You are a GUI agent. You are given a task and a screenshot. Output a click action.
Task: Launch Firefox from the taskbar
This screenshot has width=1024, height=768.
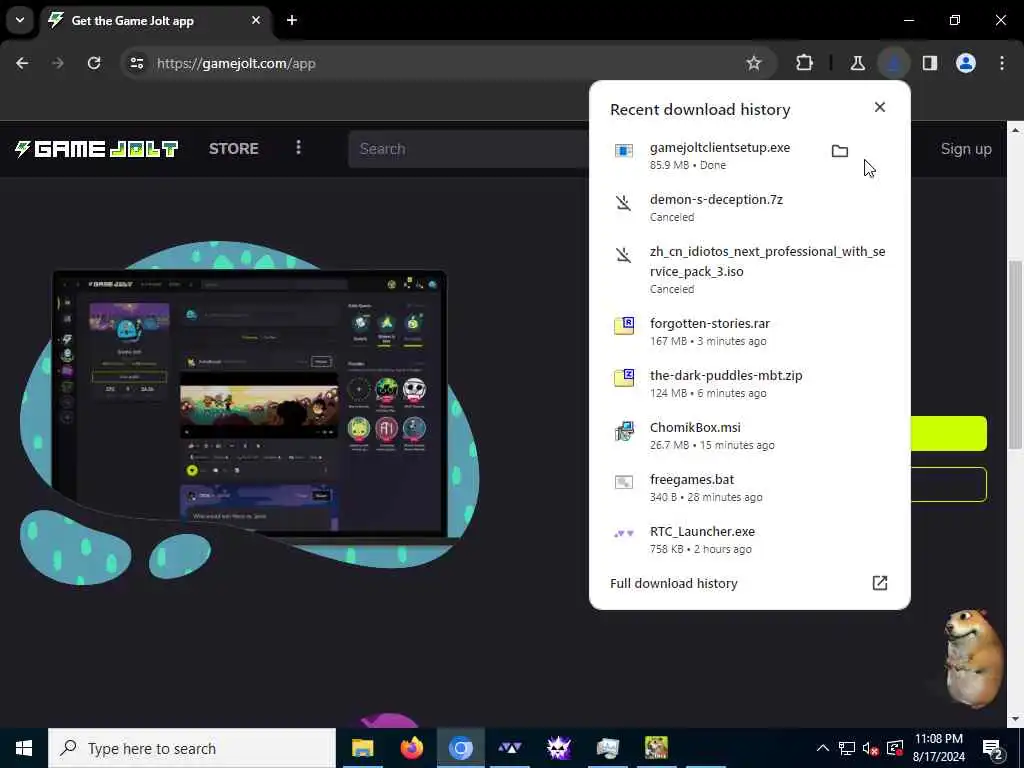pyautogui.click(x=411, y=748)
